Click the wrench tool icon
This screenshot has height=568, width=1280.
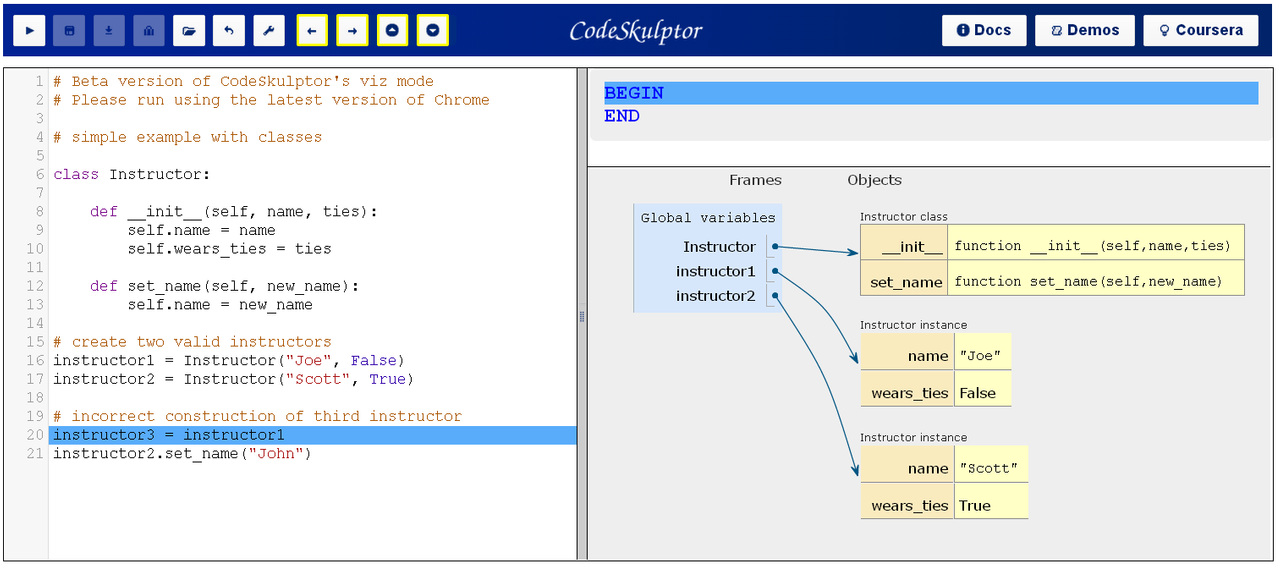coord(269,31)
